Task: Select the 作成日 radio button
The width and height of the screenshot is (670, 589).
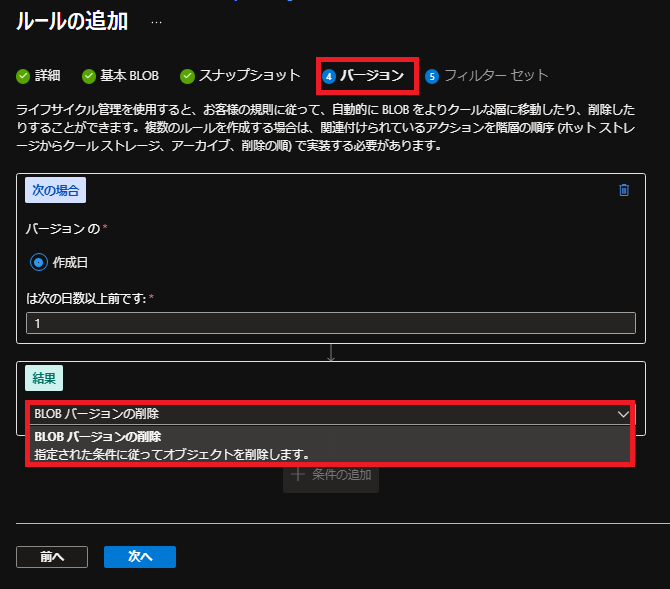Action: (38, 262)
